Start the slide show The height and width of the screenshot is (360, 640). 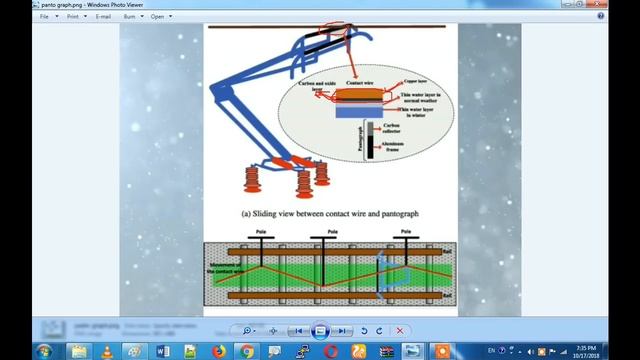(320, 331)
